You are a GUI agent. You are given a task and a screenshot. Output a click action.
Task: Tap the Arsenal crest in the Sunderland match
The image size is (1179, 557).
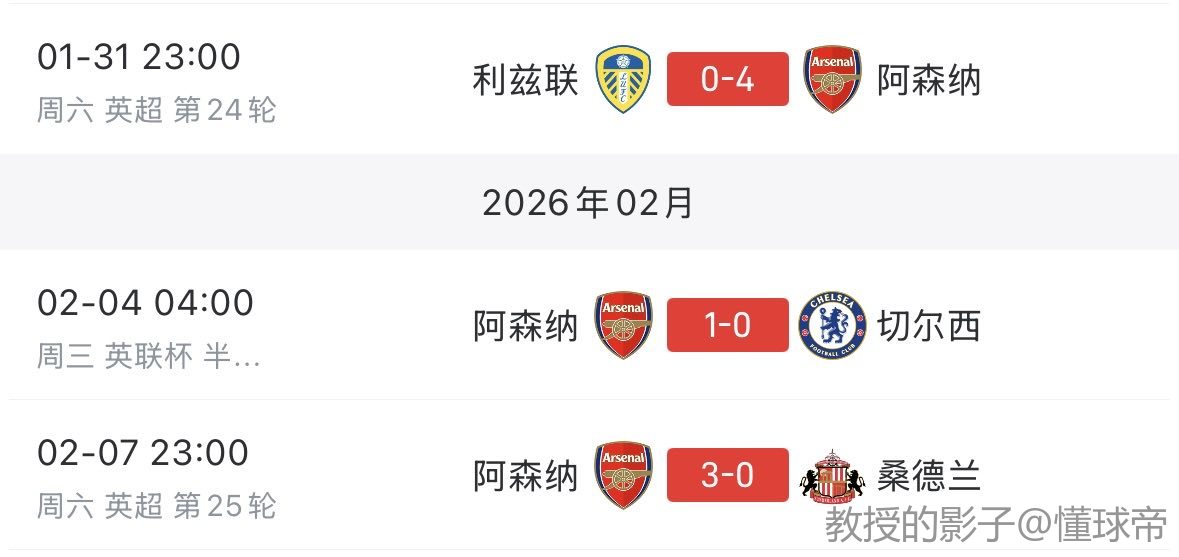624,475
